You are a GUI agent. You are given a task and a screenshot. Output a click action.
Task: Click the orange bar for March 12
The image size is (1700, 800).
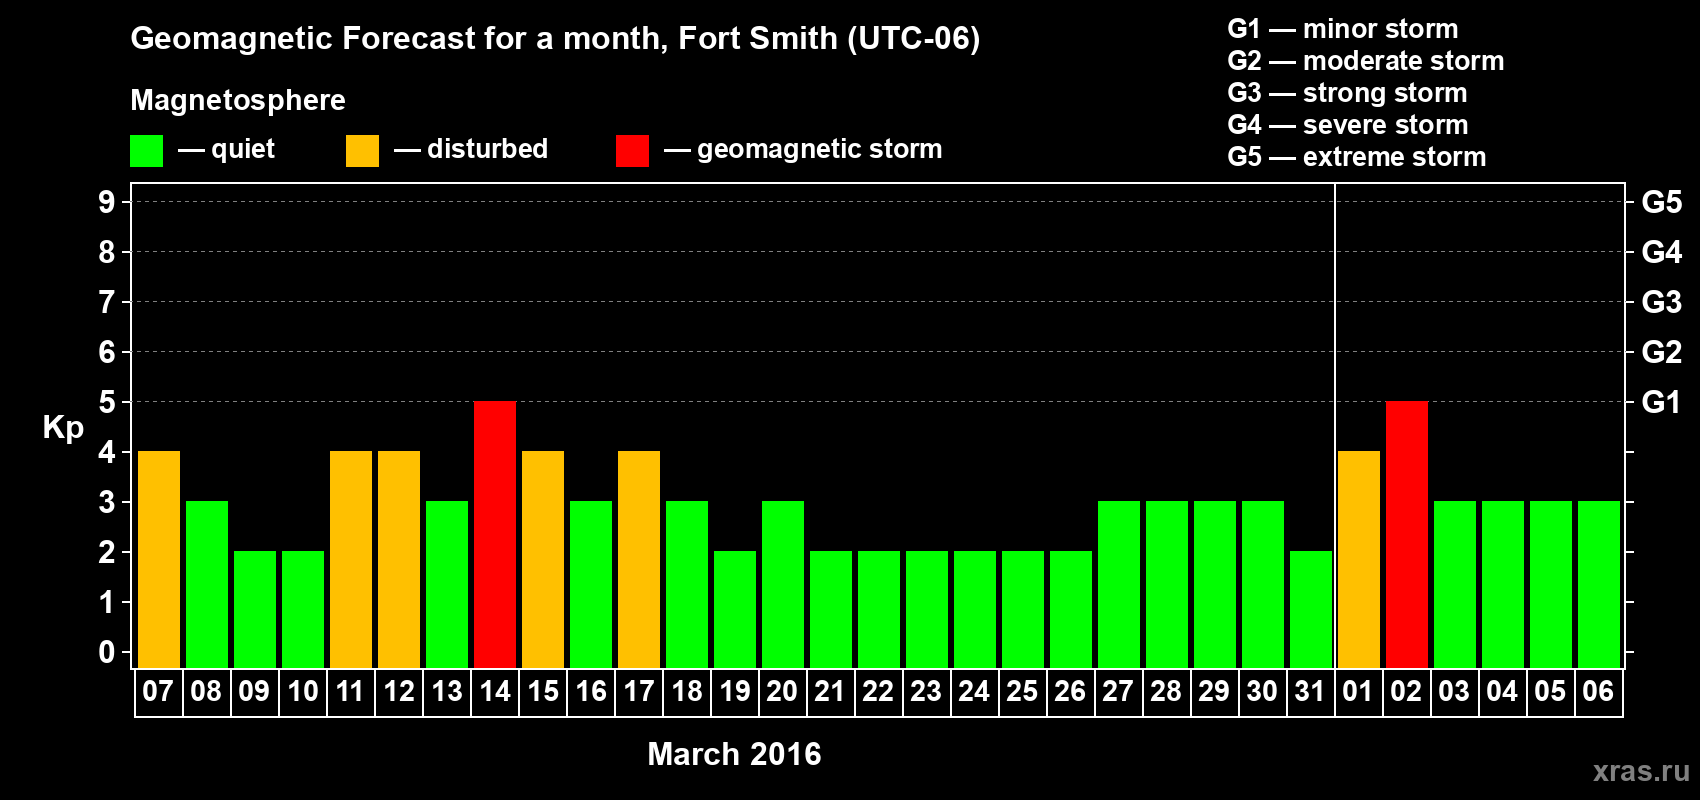tap(399, 559)
